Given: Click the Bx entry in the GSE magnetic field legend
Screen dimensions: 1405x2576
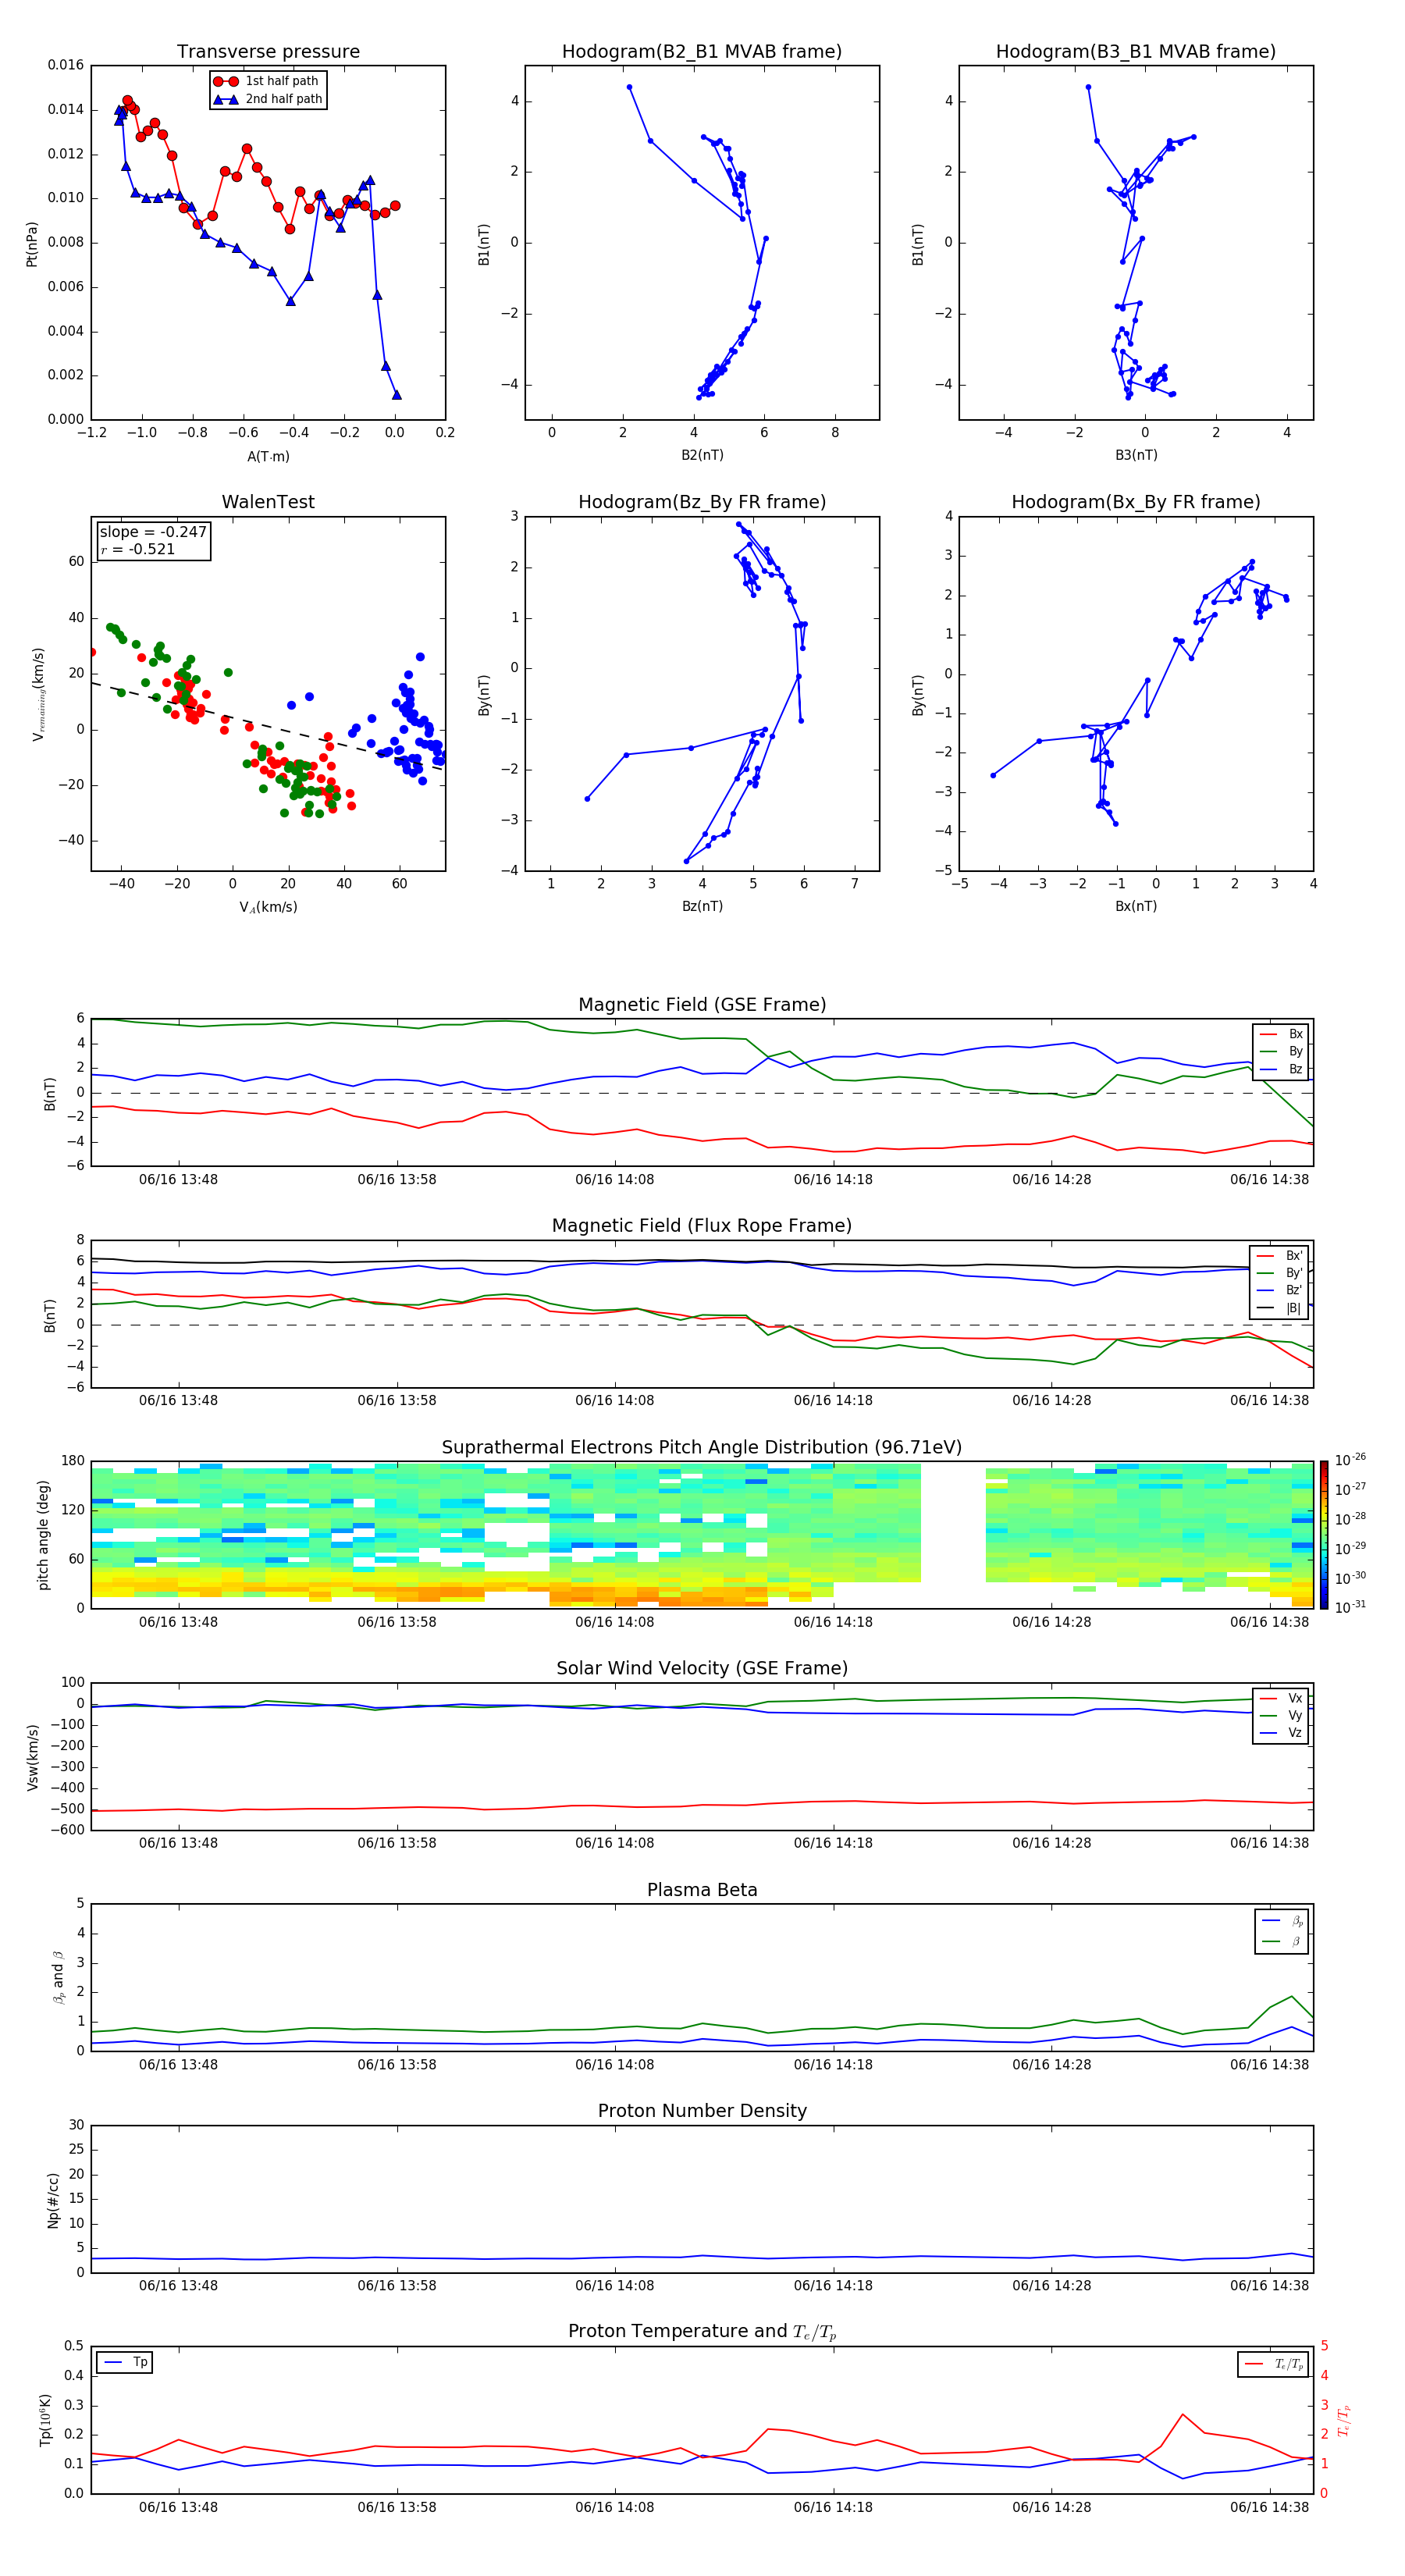Looking at the screenshot, I should pos(1282,1034).
